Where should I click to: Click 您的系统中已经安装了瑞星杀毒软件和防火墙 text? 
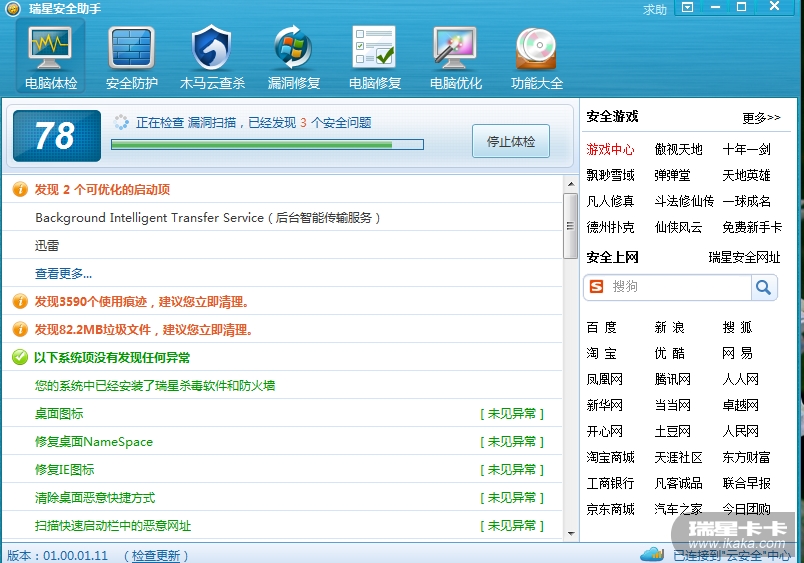(155, 386)
